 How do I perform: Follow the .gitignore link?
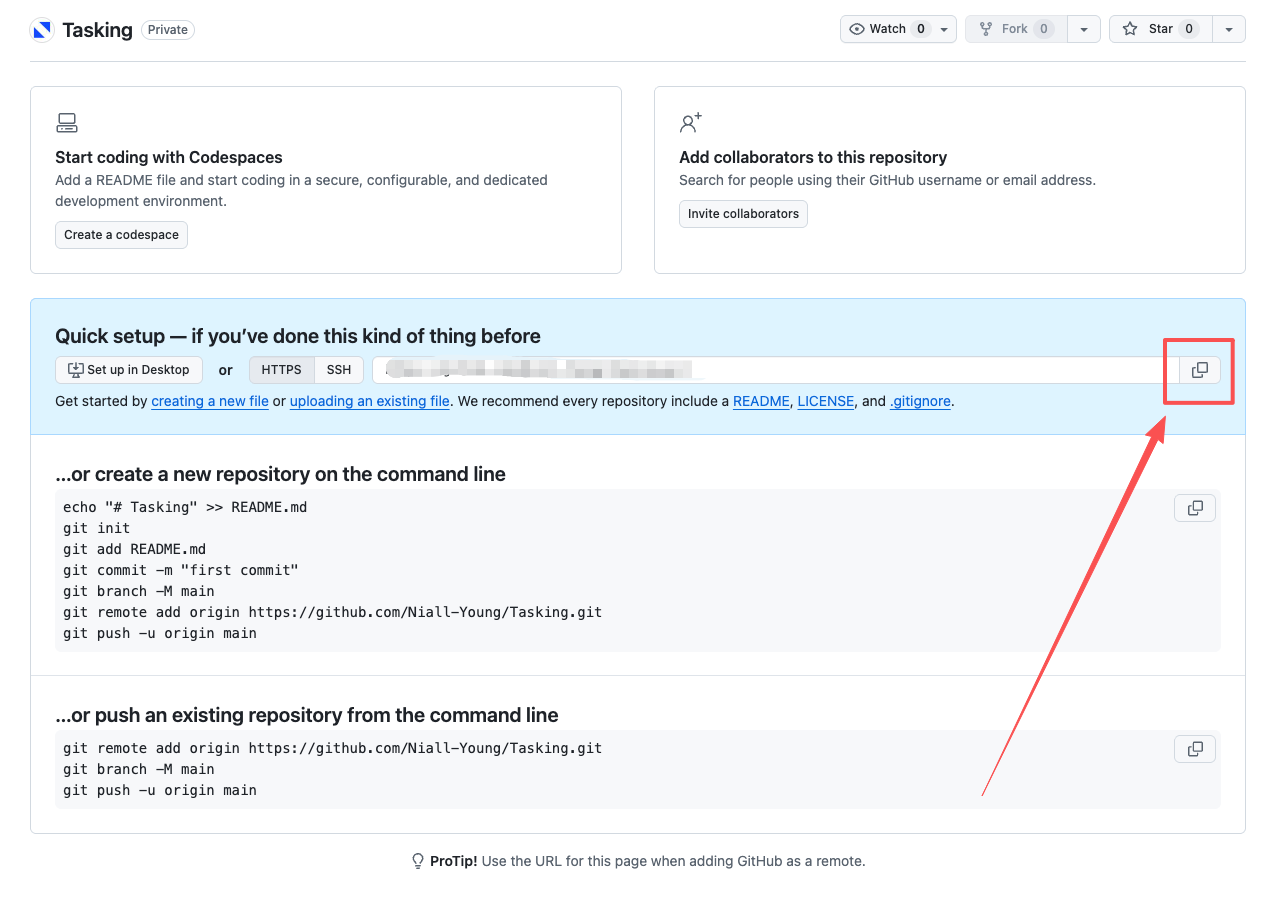point(920,401)
